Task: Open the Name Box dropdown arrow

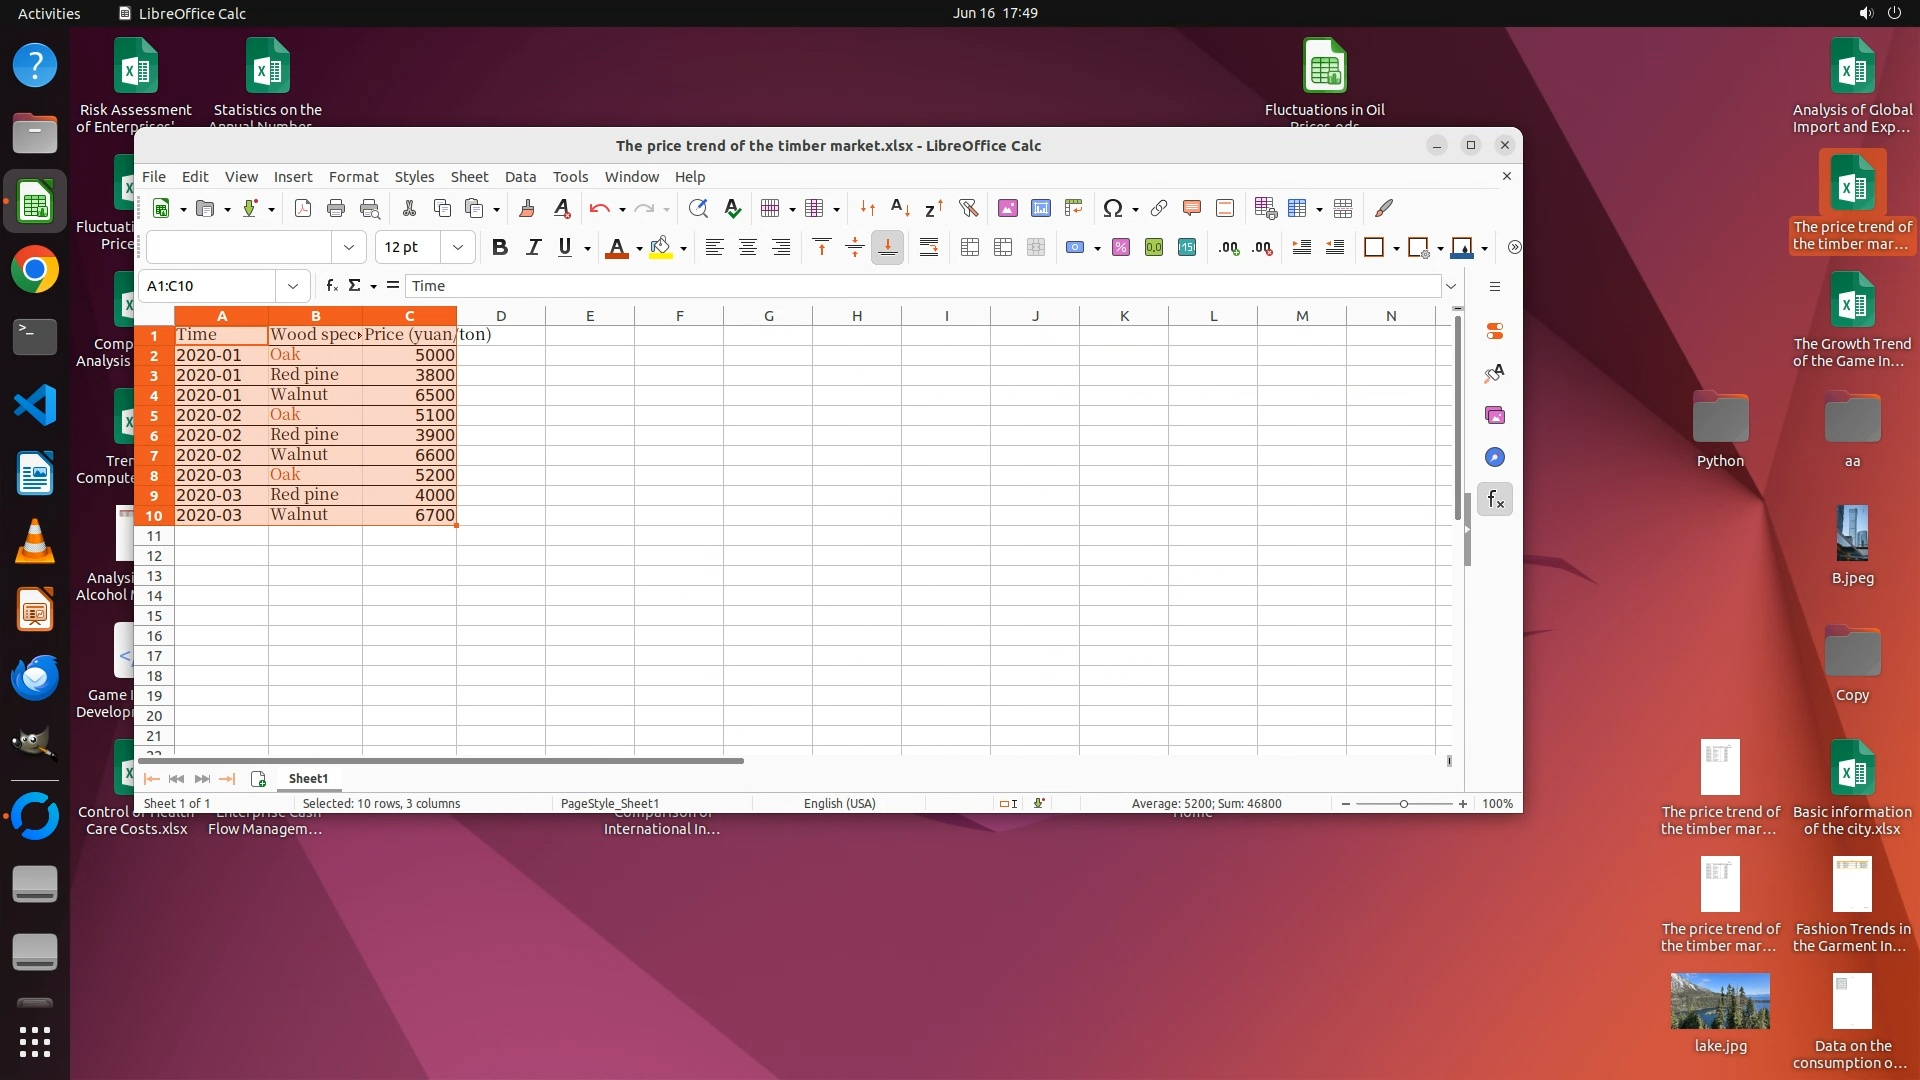Action: tap(293, 286)
